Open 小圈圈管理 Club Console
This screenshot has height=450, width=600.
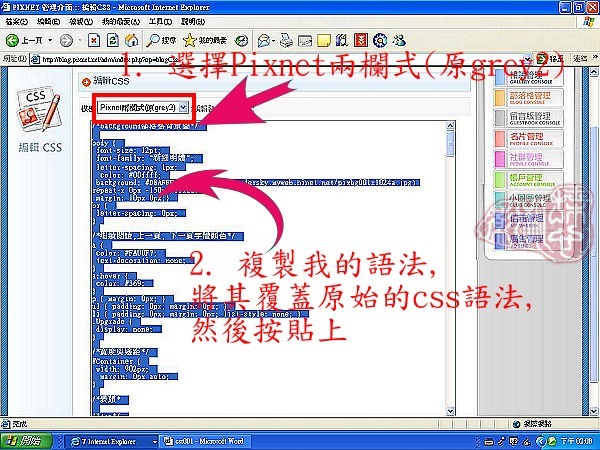pos(528,200)
